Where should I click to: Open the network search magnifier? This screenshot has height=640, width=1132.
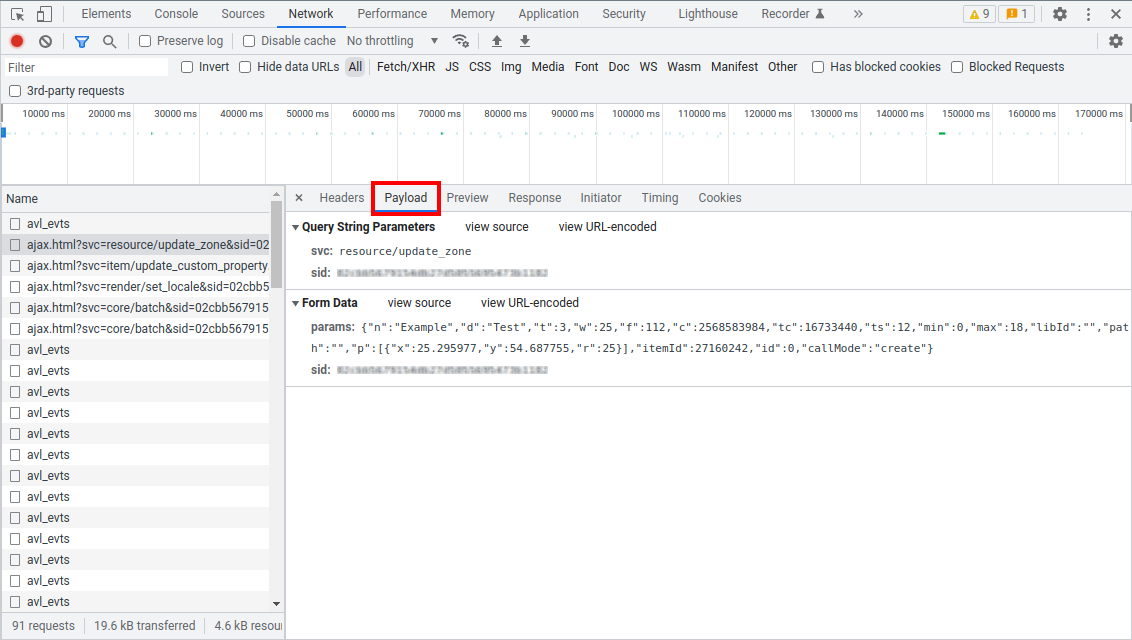(110, 41)
